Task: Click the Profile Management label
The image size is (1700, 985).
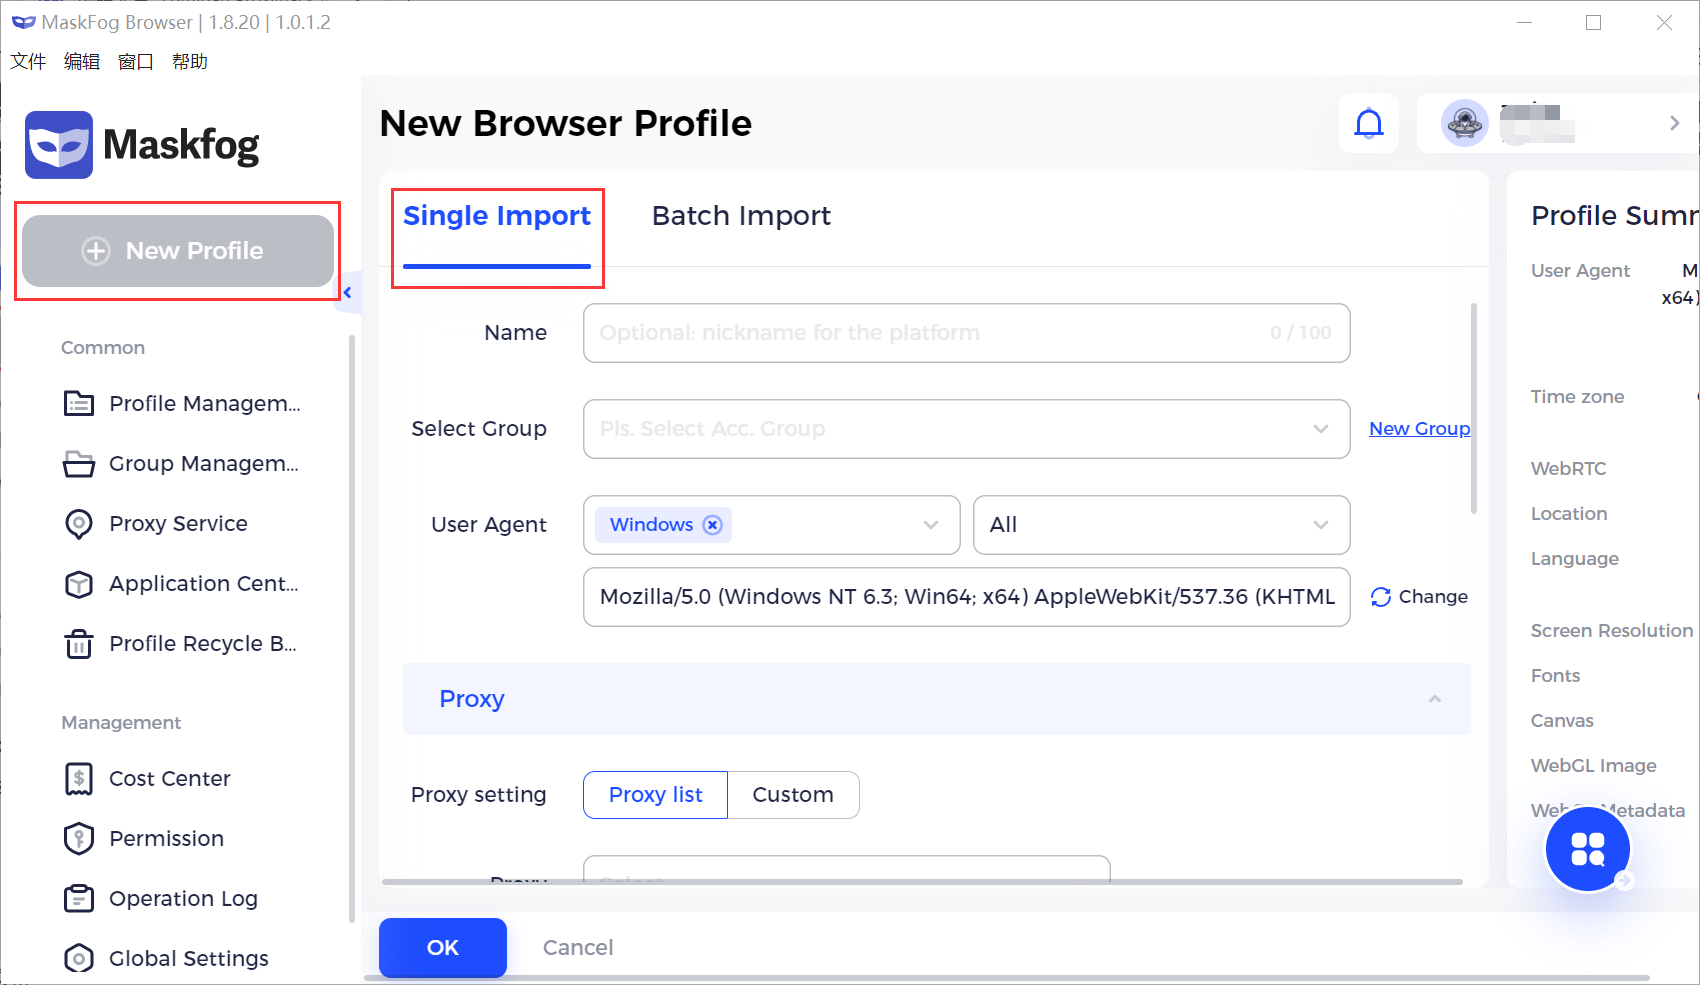Action: (x=205, y=404)
